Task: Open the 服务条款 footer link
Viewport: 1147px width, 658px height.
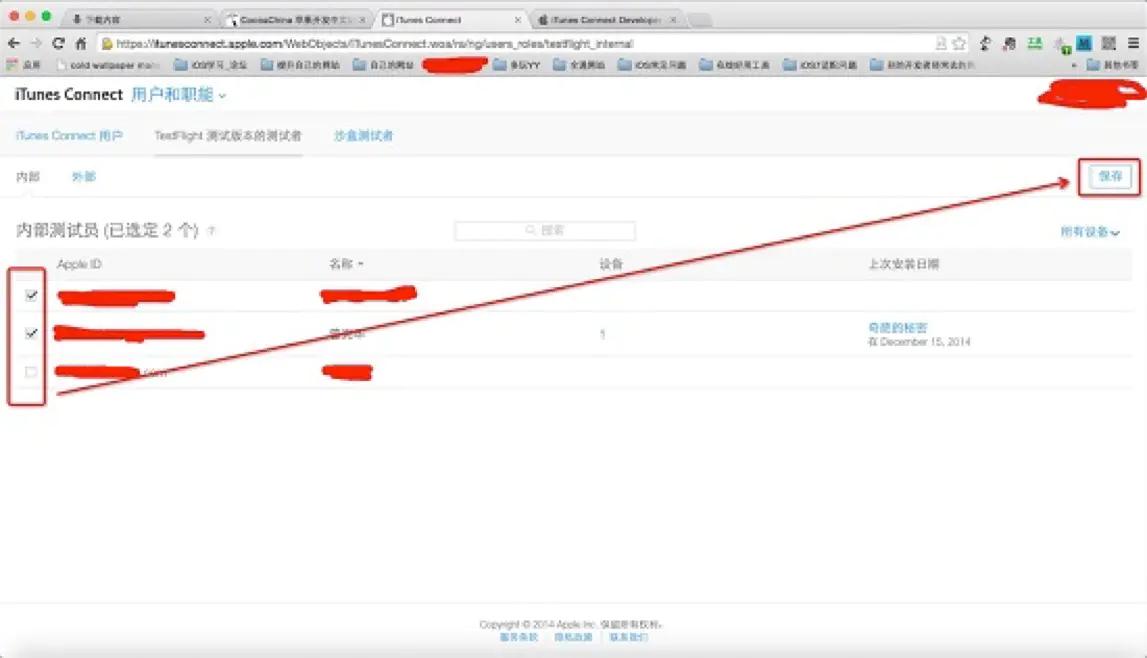Action: click(519, 638)
